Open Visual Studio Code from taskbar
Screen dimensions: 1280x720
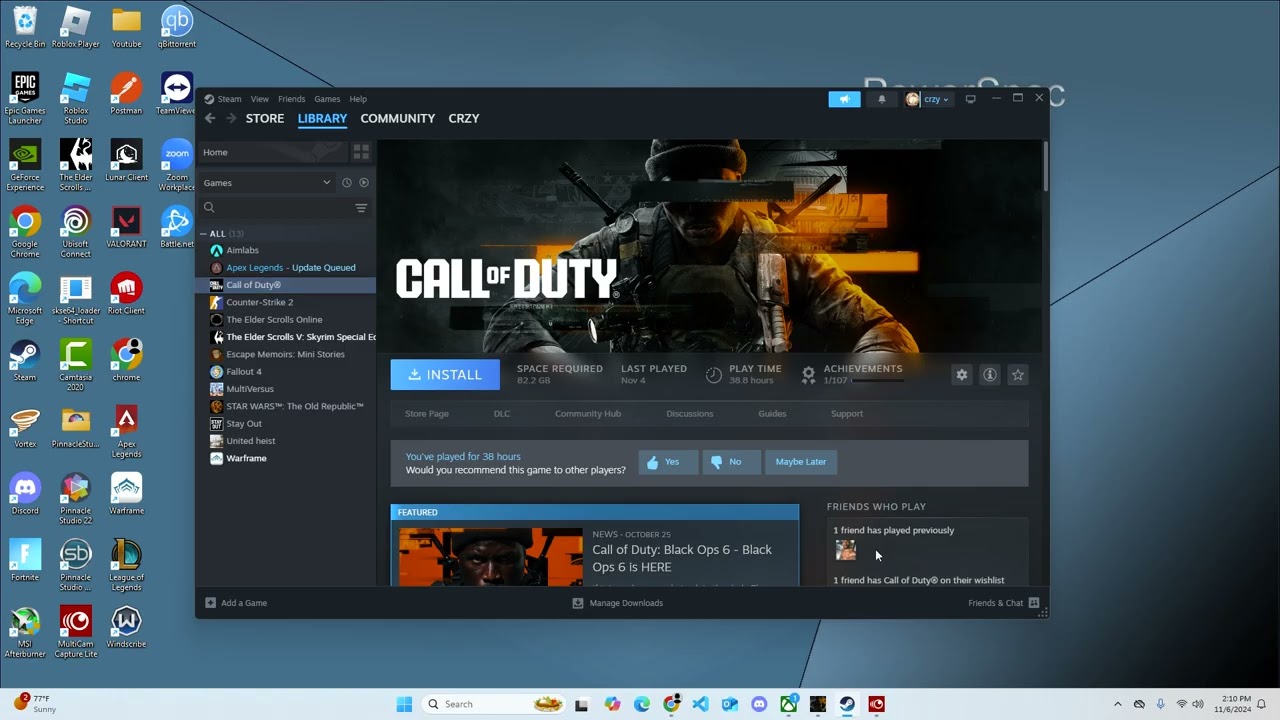click(x=700, y=704)
